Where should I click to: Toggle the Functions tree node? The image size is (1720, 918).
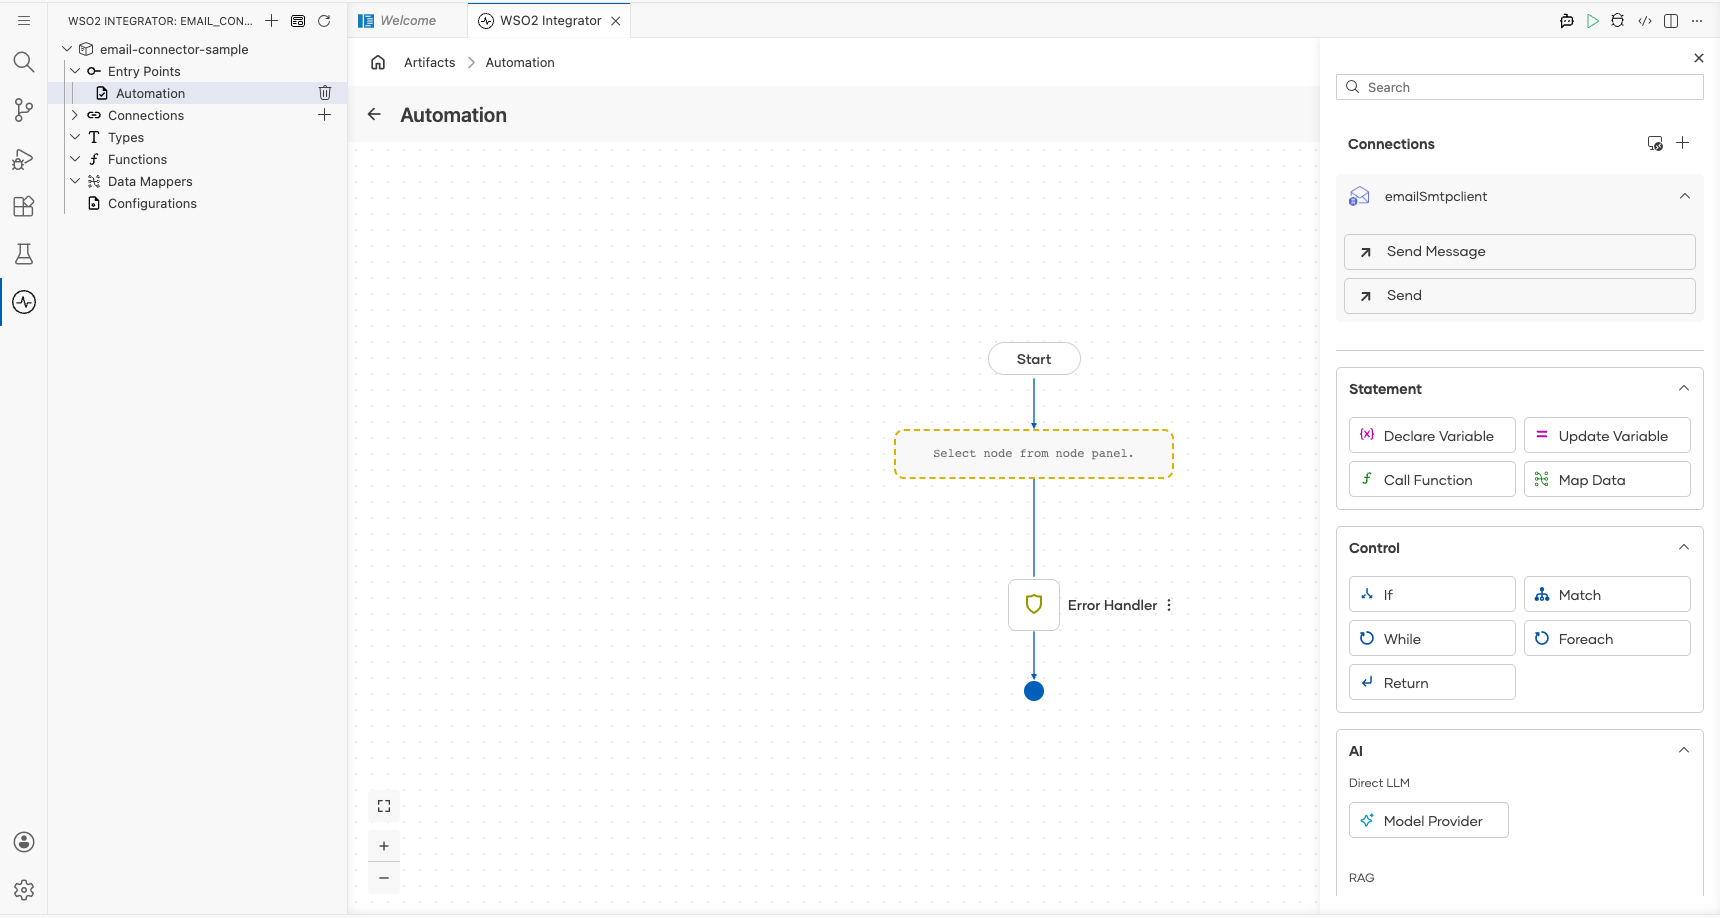(x=75, y=159)
